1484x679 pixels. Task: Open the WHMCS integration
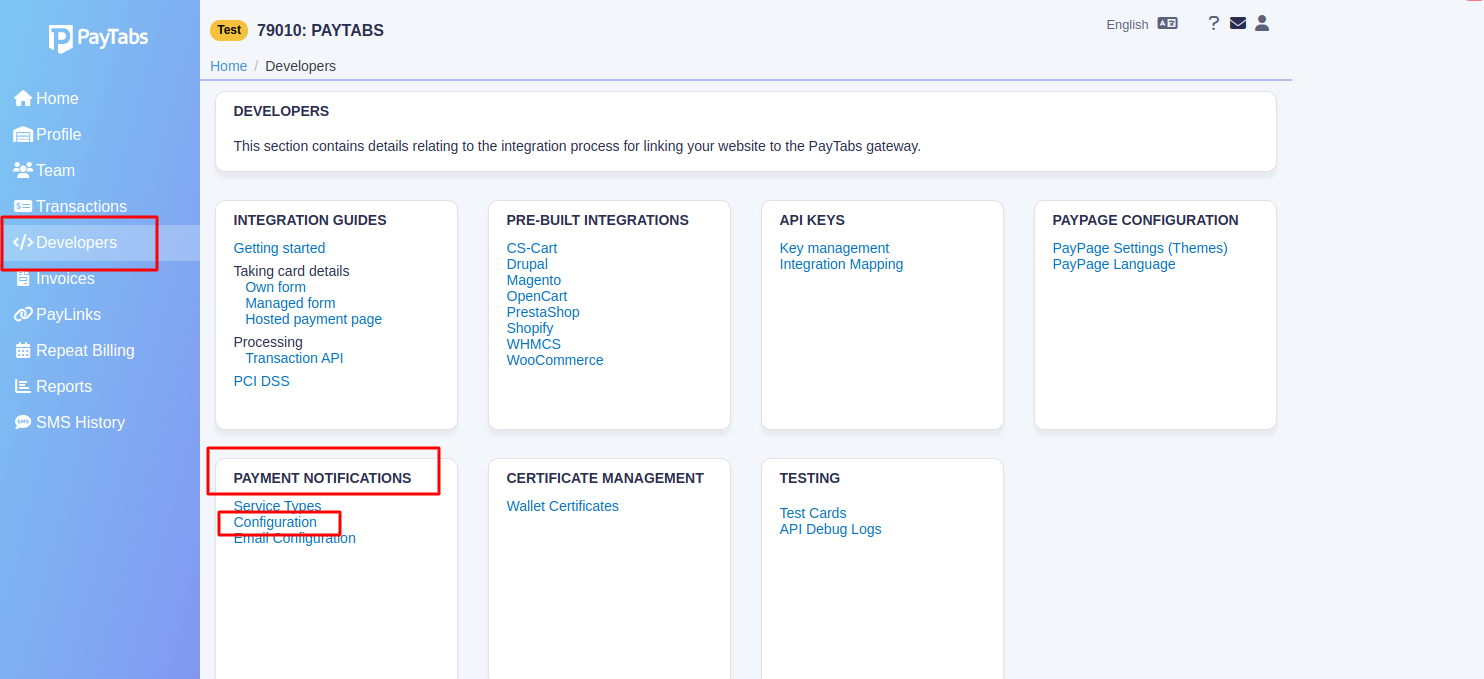tap(534, 344)
